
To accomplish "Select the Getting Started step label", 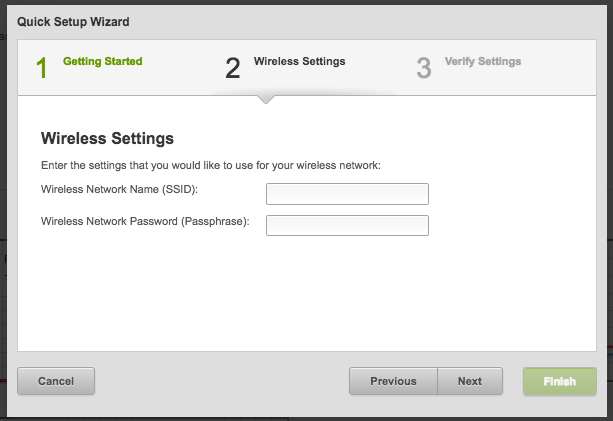I will click(x=102, y=61).
